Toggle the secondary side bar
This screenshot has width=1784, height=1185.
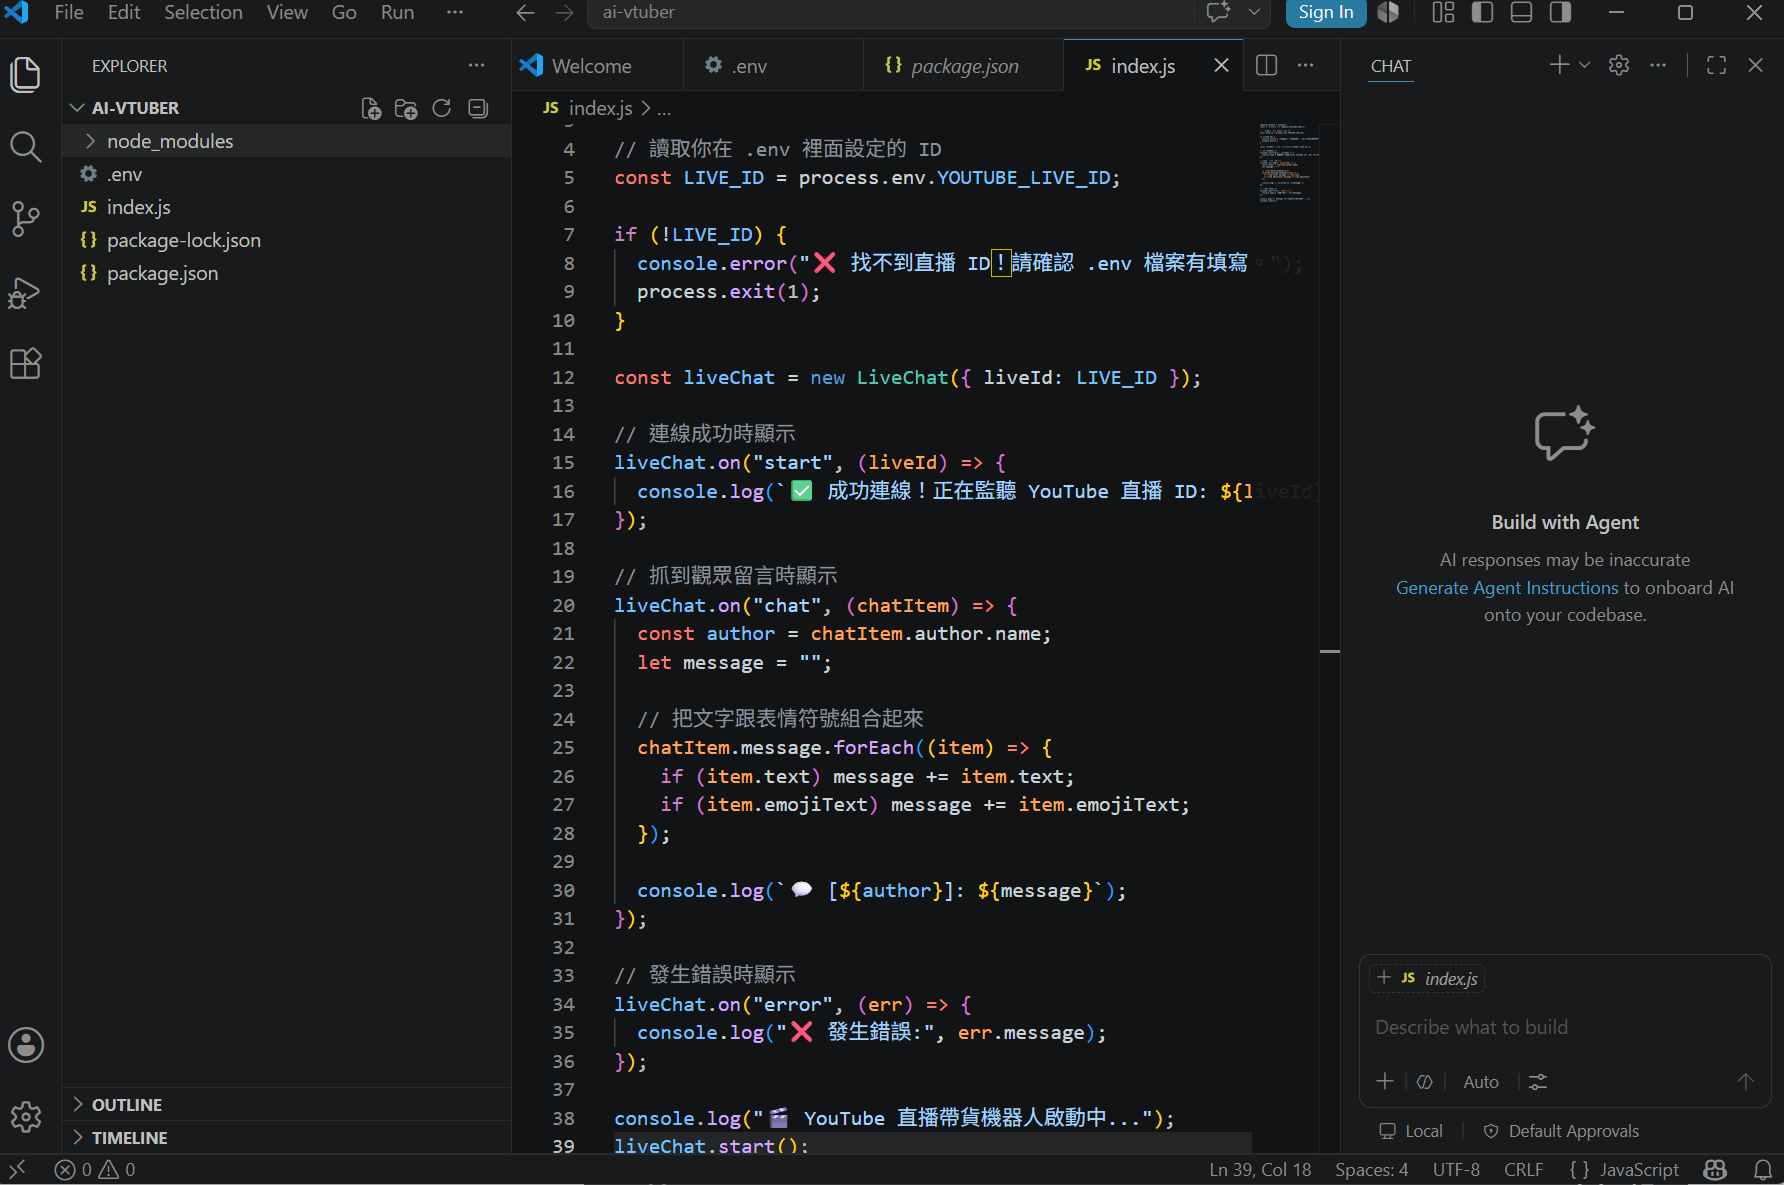[1560, 13]
